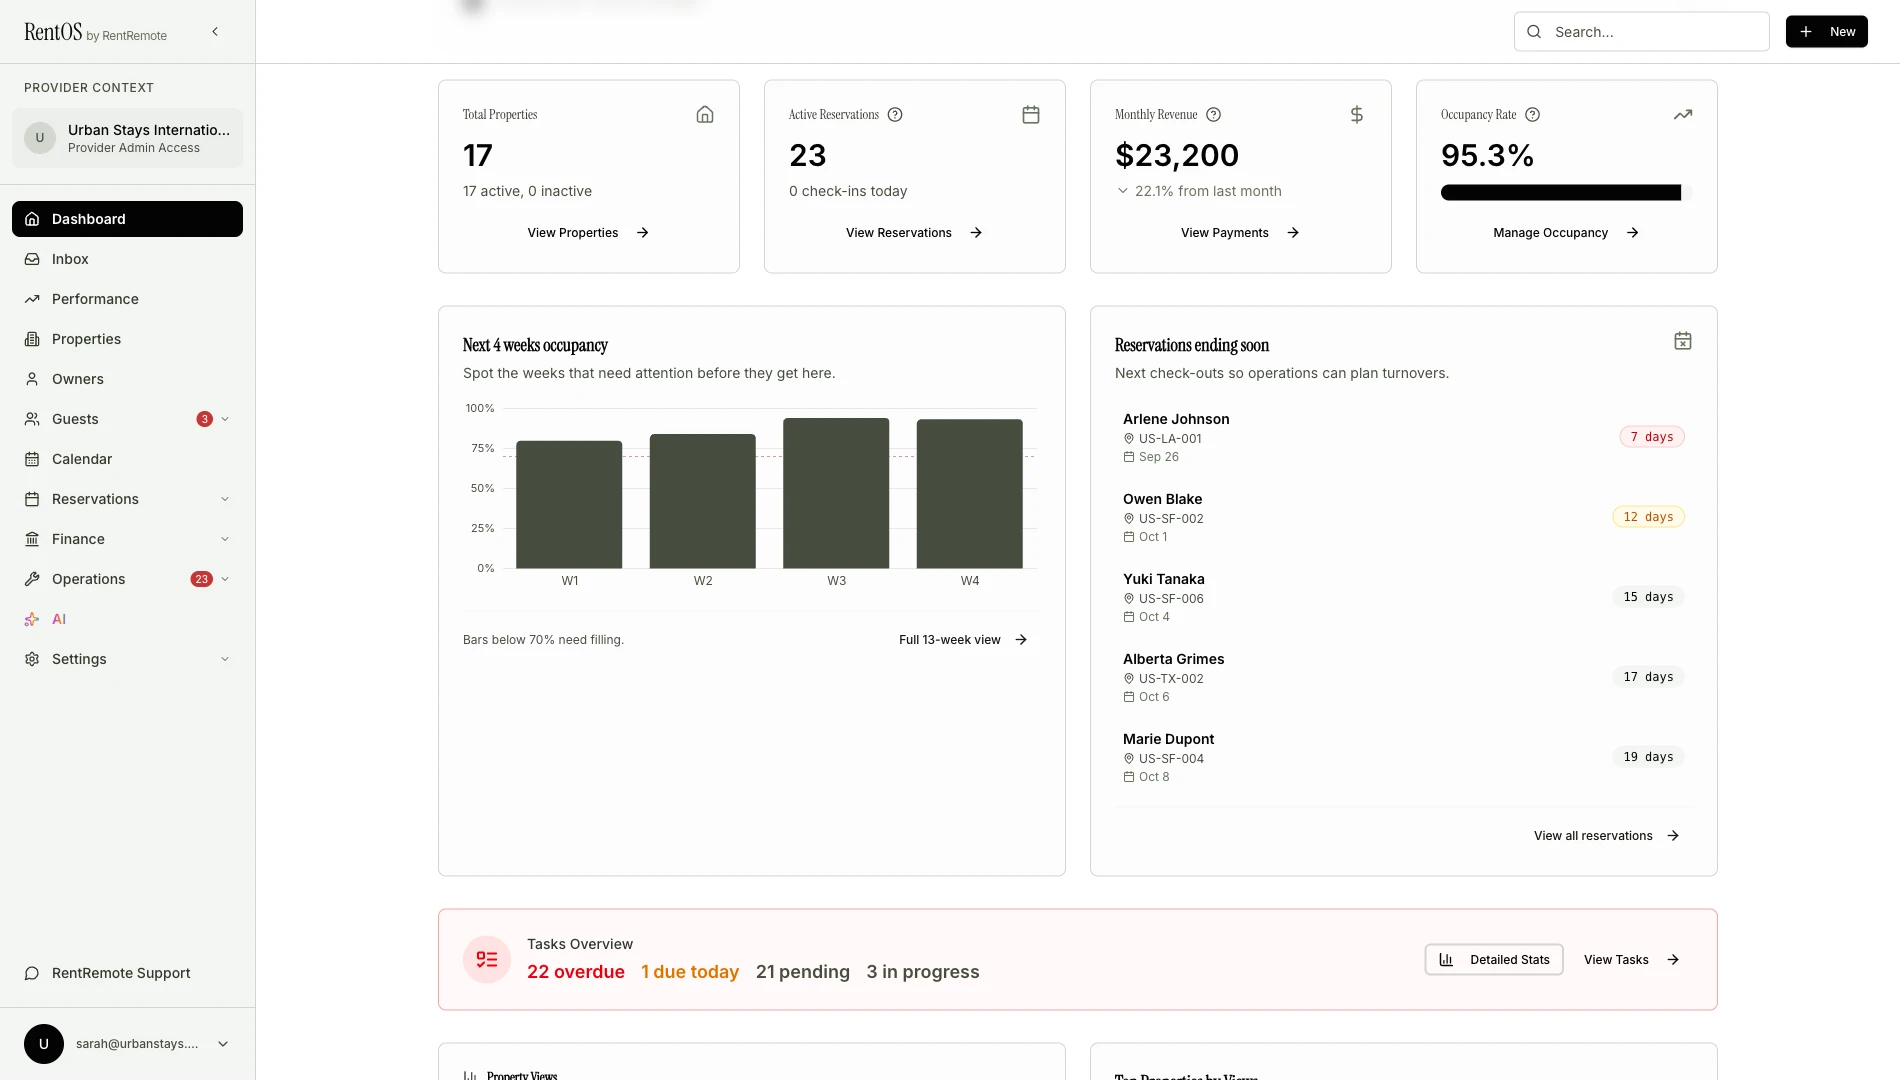1900x1080 pixels.
Task: Open Detailed Stats for tasks
Action: click(1494, 960)
